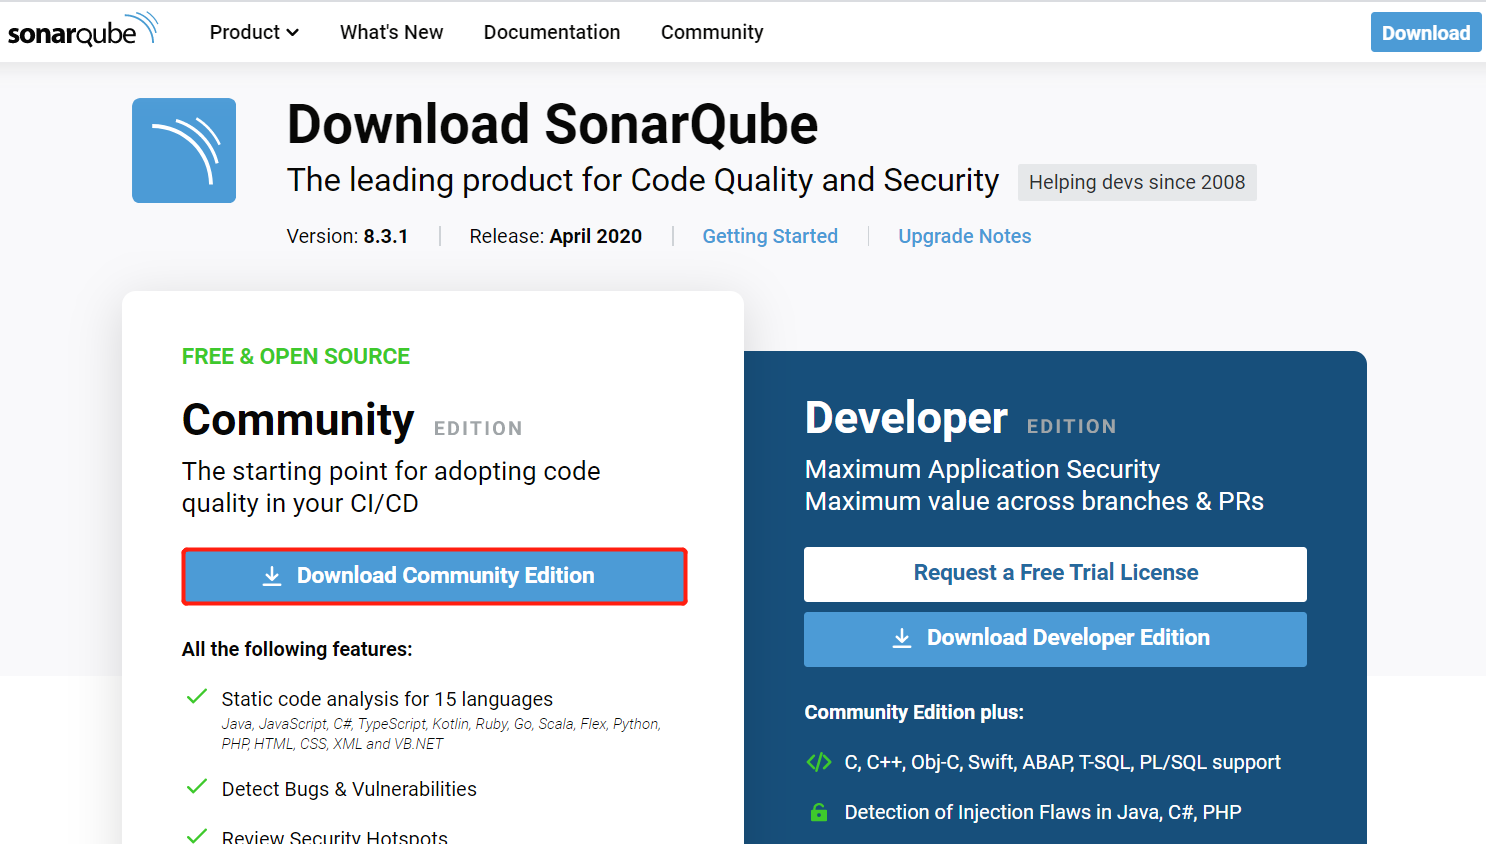Image resolution: width=1486 pixels, height=846 pixels.
Task: Click the Detect Bugs & Vulnerabilities text
Action: 349,789
